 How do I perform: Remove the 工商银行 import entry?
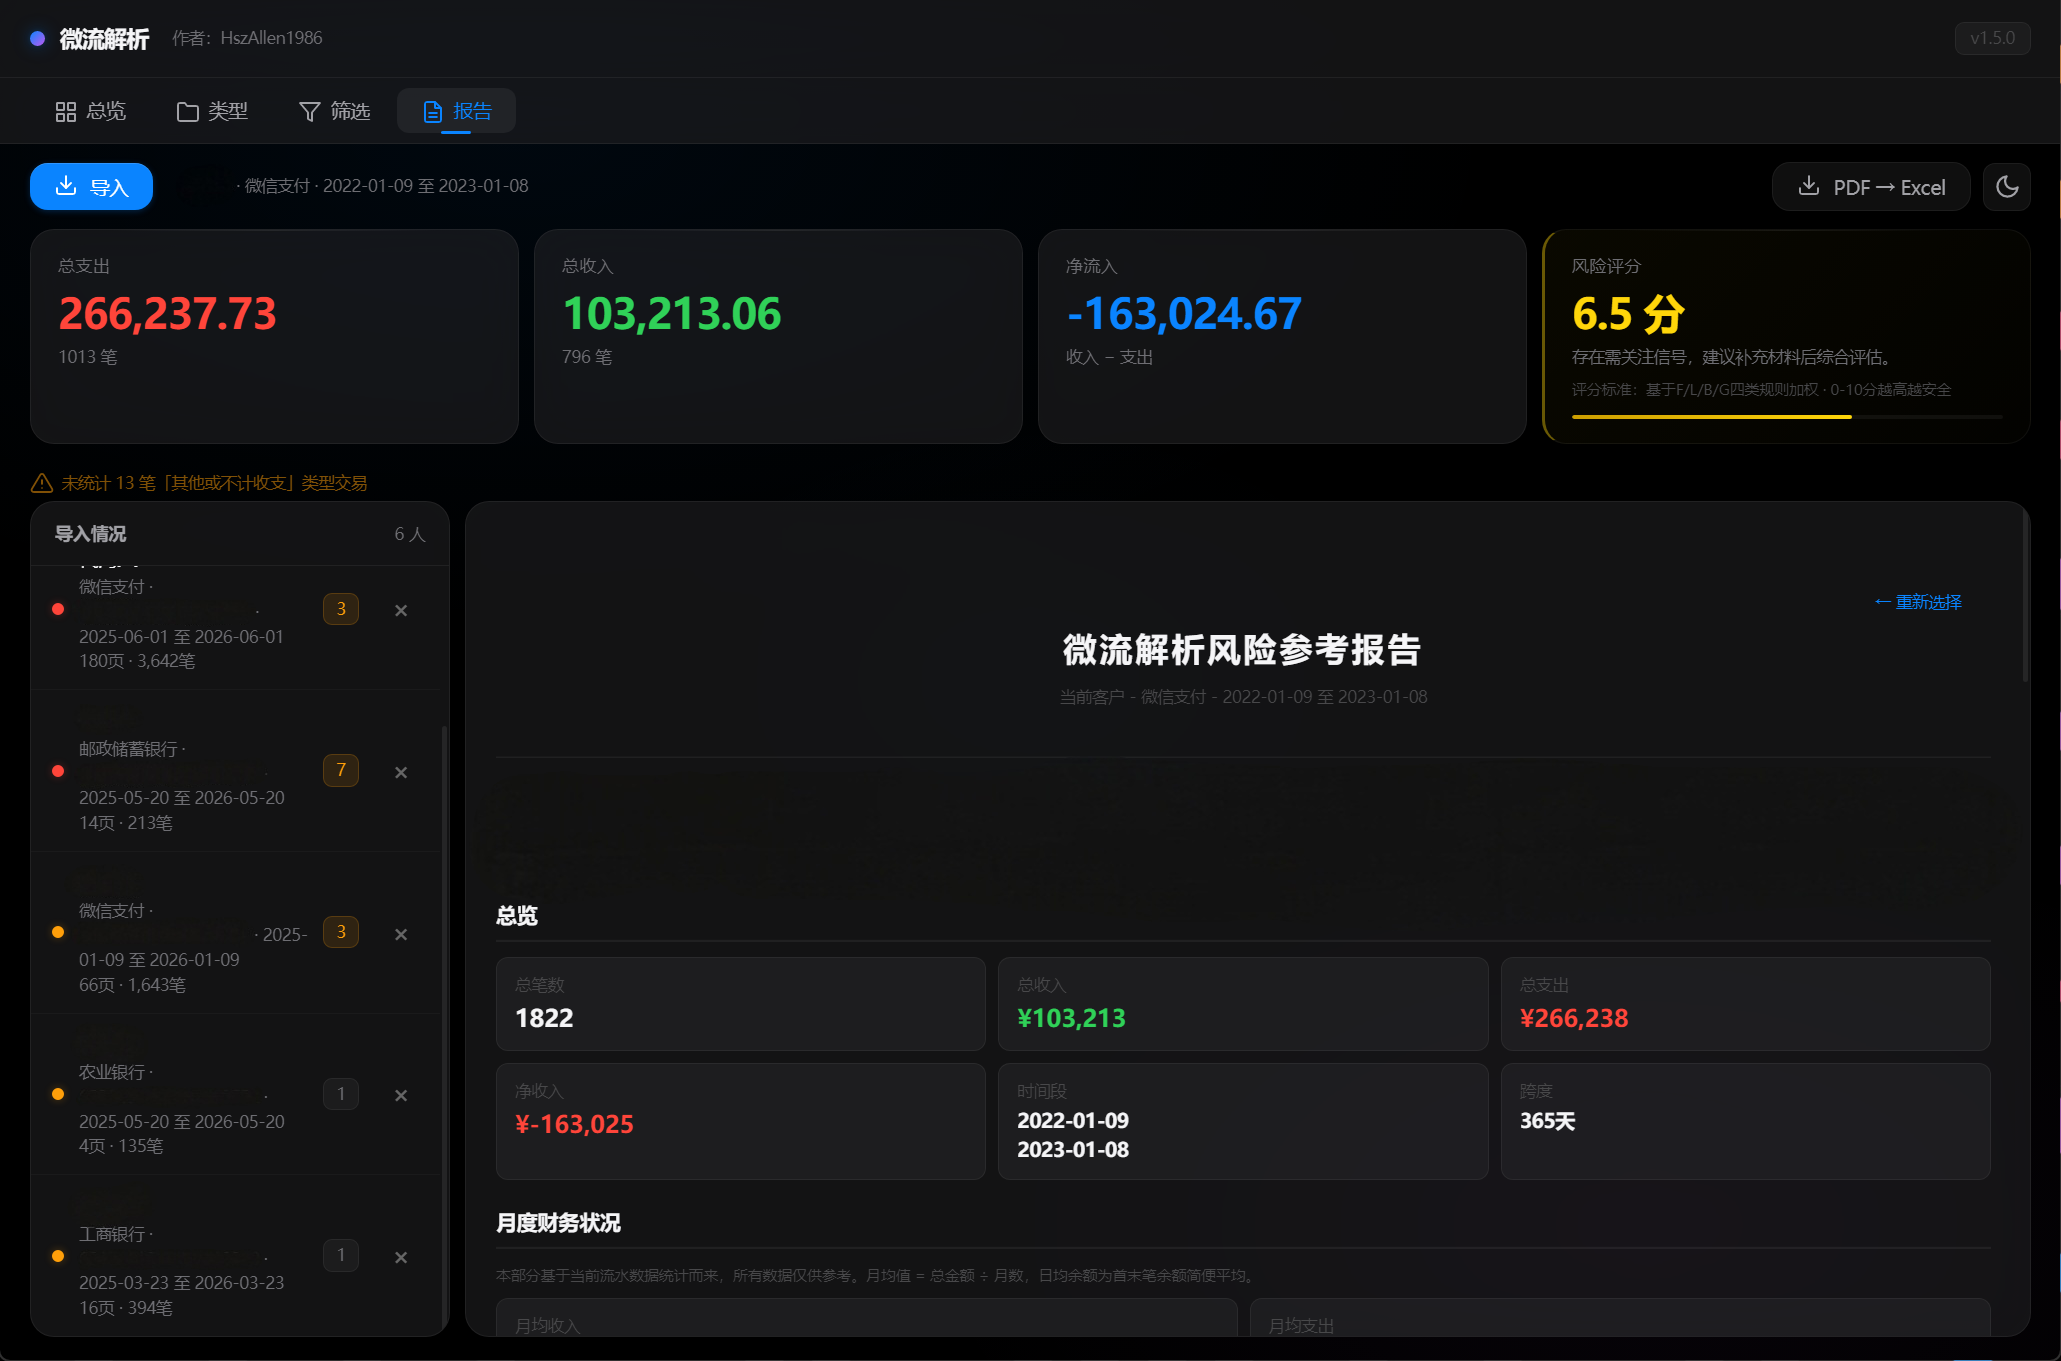(401, 1257)
